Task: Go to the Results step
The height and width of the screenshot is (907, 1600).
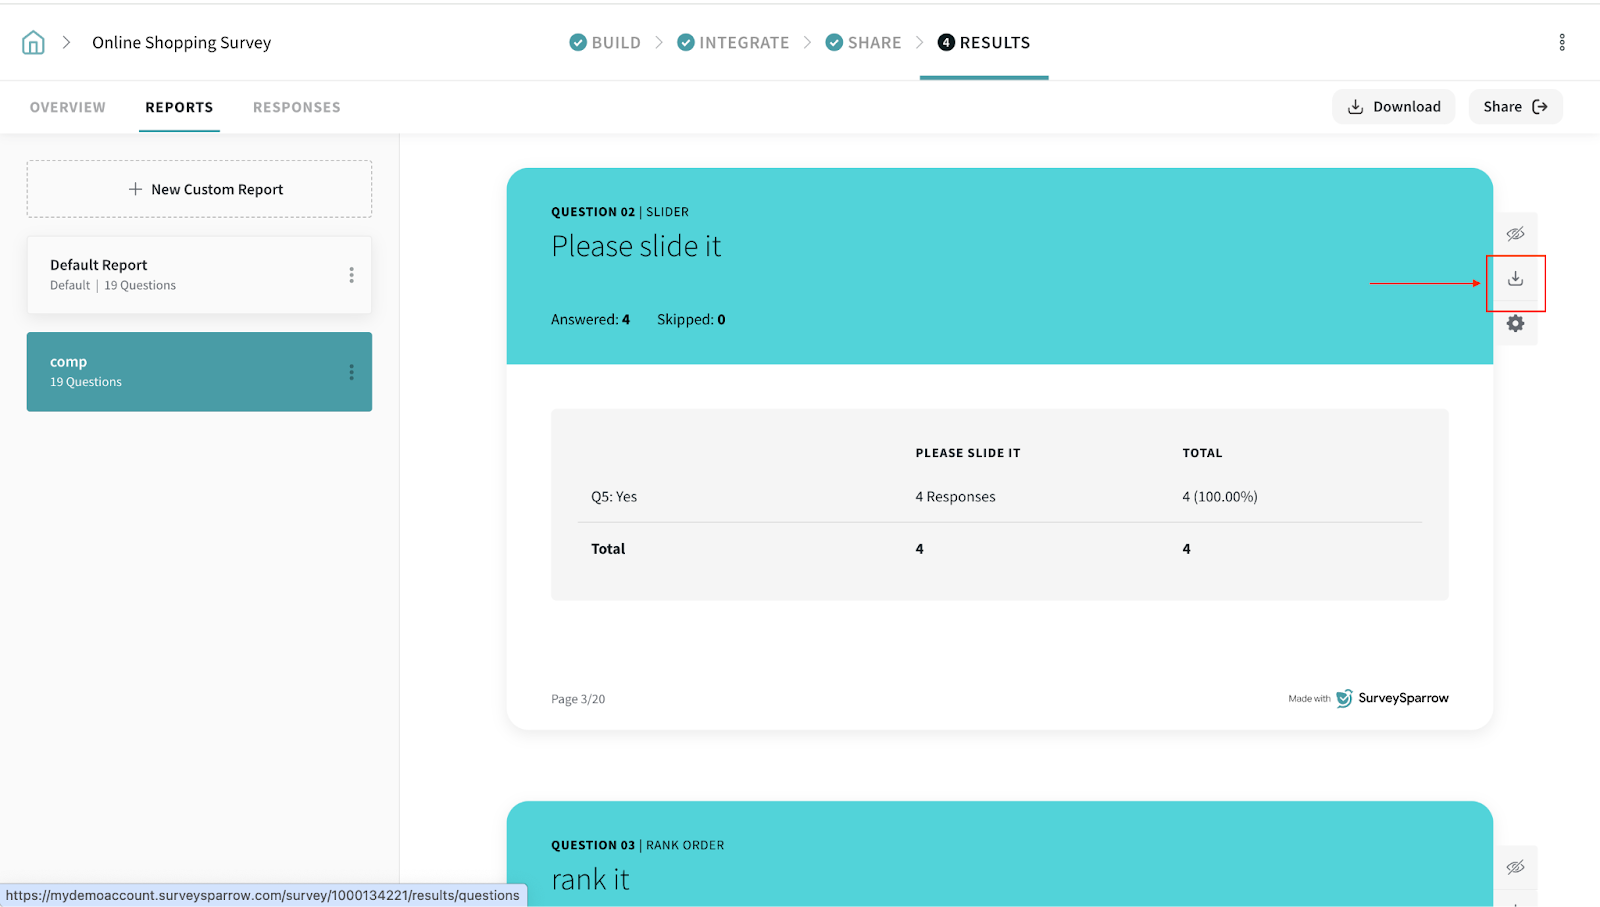Action: pyautogui.click(x=984, y=42)
